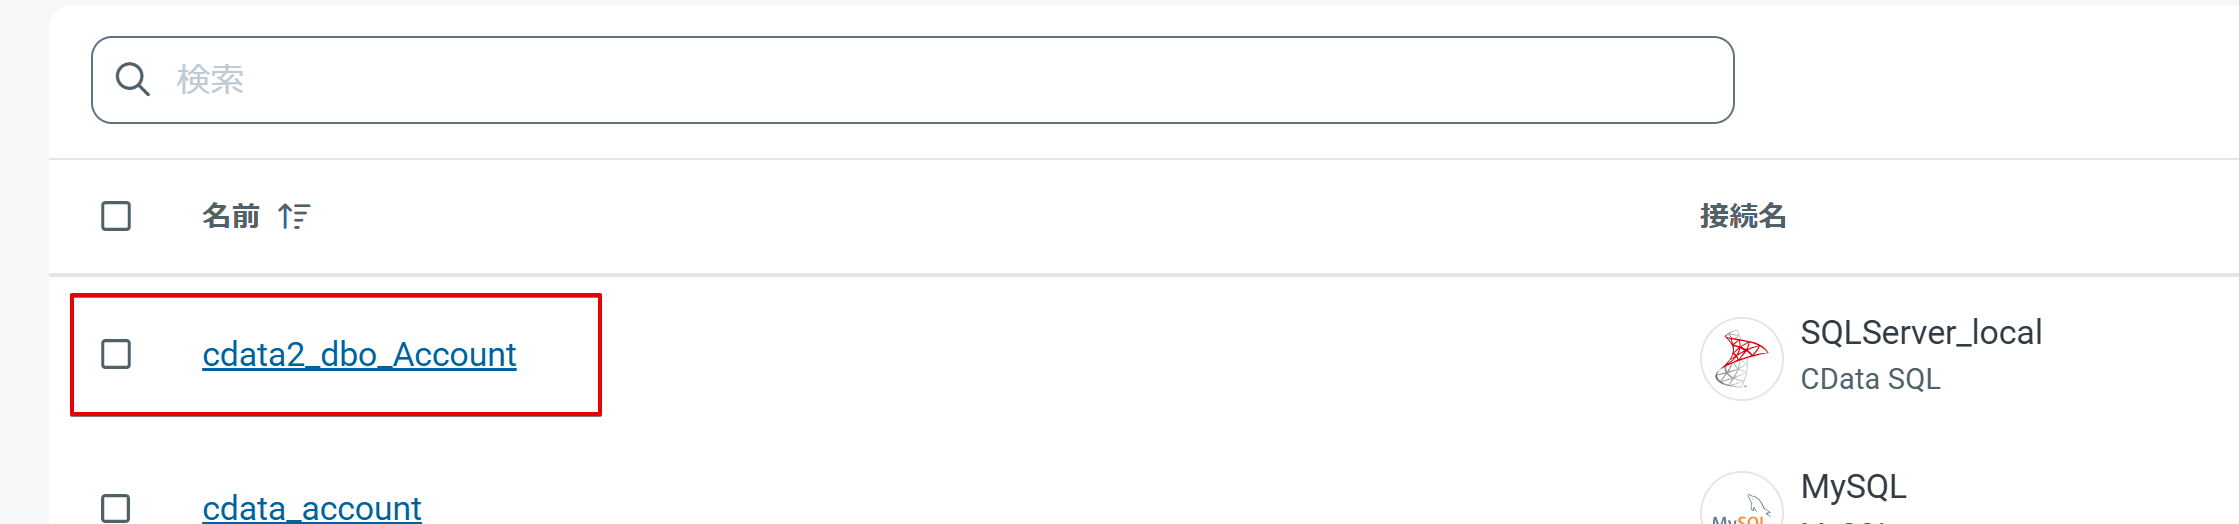Sort by the 接続名 column header

coord(1743,216)
